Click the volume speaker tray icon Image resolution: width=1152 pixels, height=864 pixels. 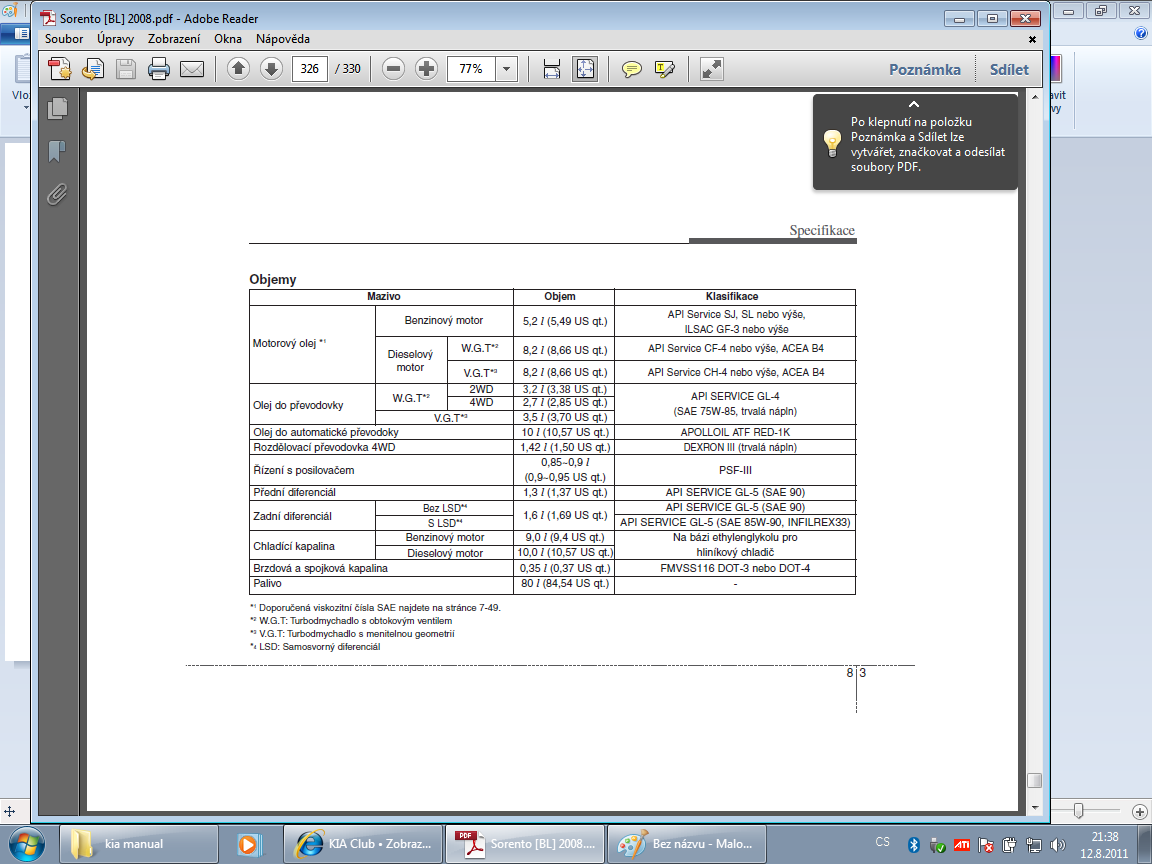coord(1058,845)
